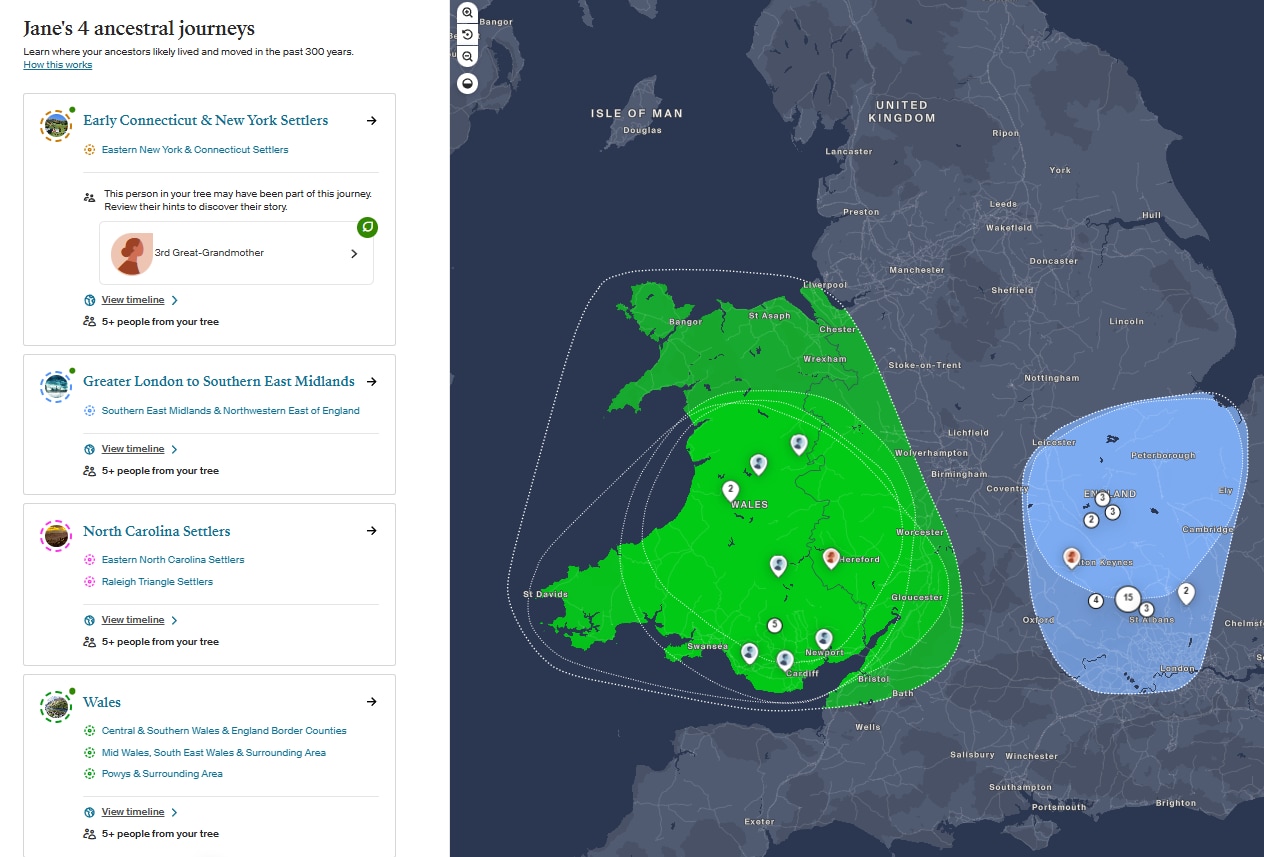Image resolution: width=1264 pixels, height=857 pixels.
Task: View timeline for Greater London journey
Action: click(x=133, y=449)
